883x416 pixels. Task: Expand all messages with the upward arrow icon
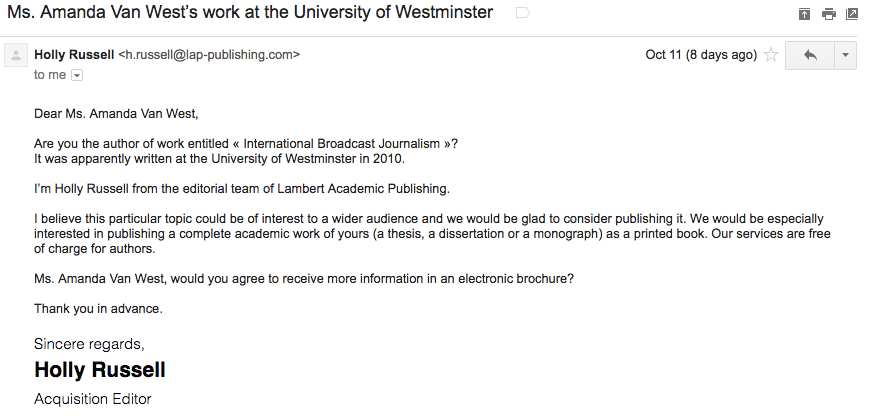point(804,14)
